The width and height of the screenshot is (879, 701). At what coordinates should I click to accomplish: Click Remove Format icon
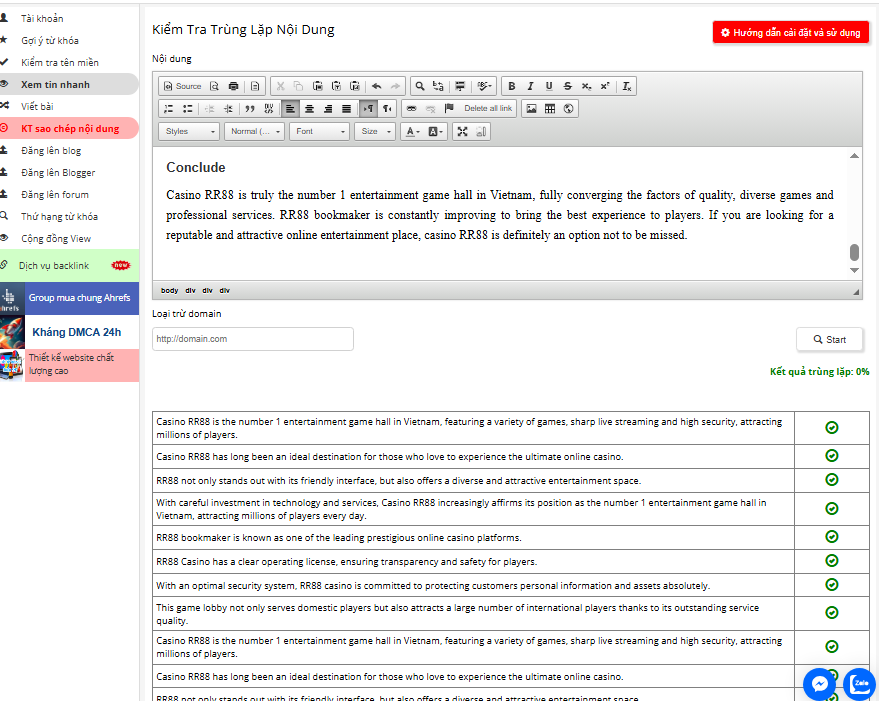pyautogui.click(x=627, y=86)
